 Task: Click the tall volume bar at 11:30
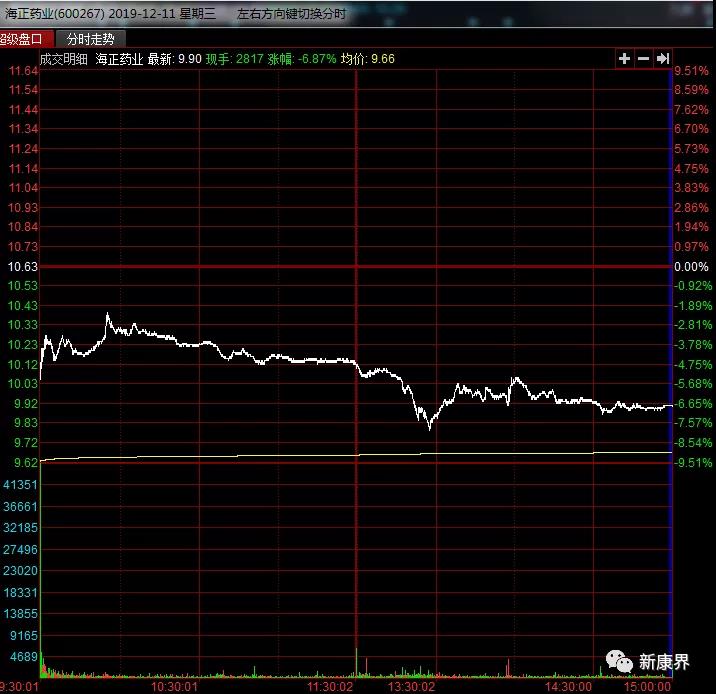[357, 662]
